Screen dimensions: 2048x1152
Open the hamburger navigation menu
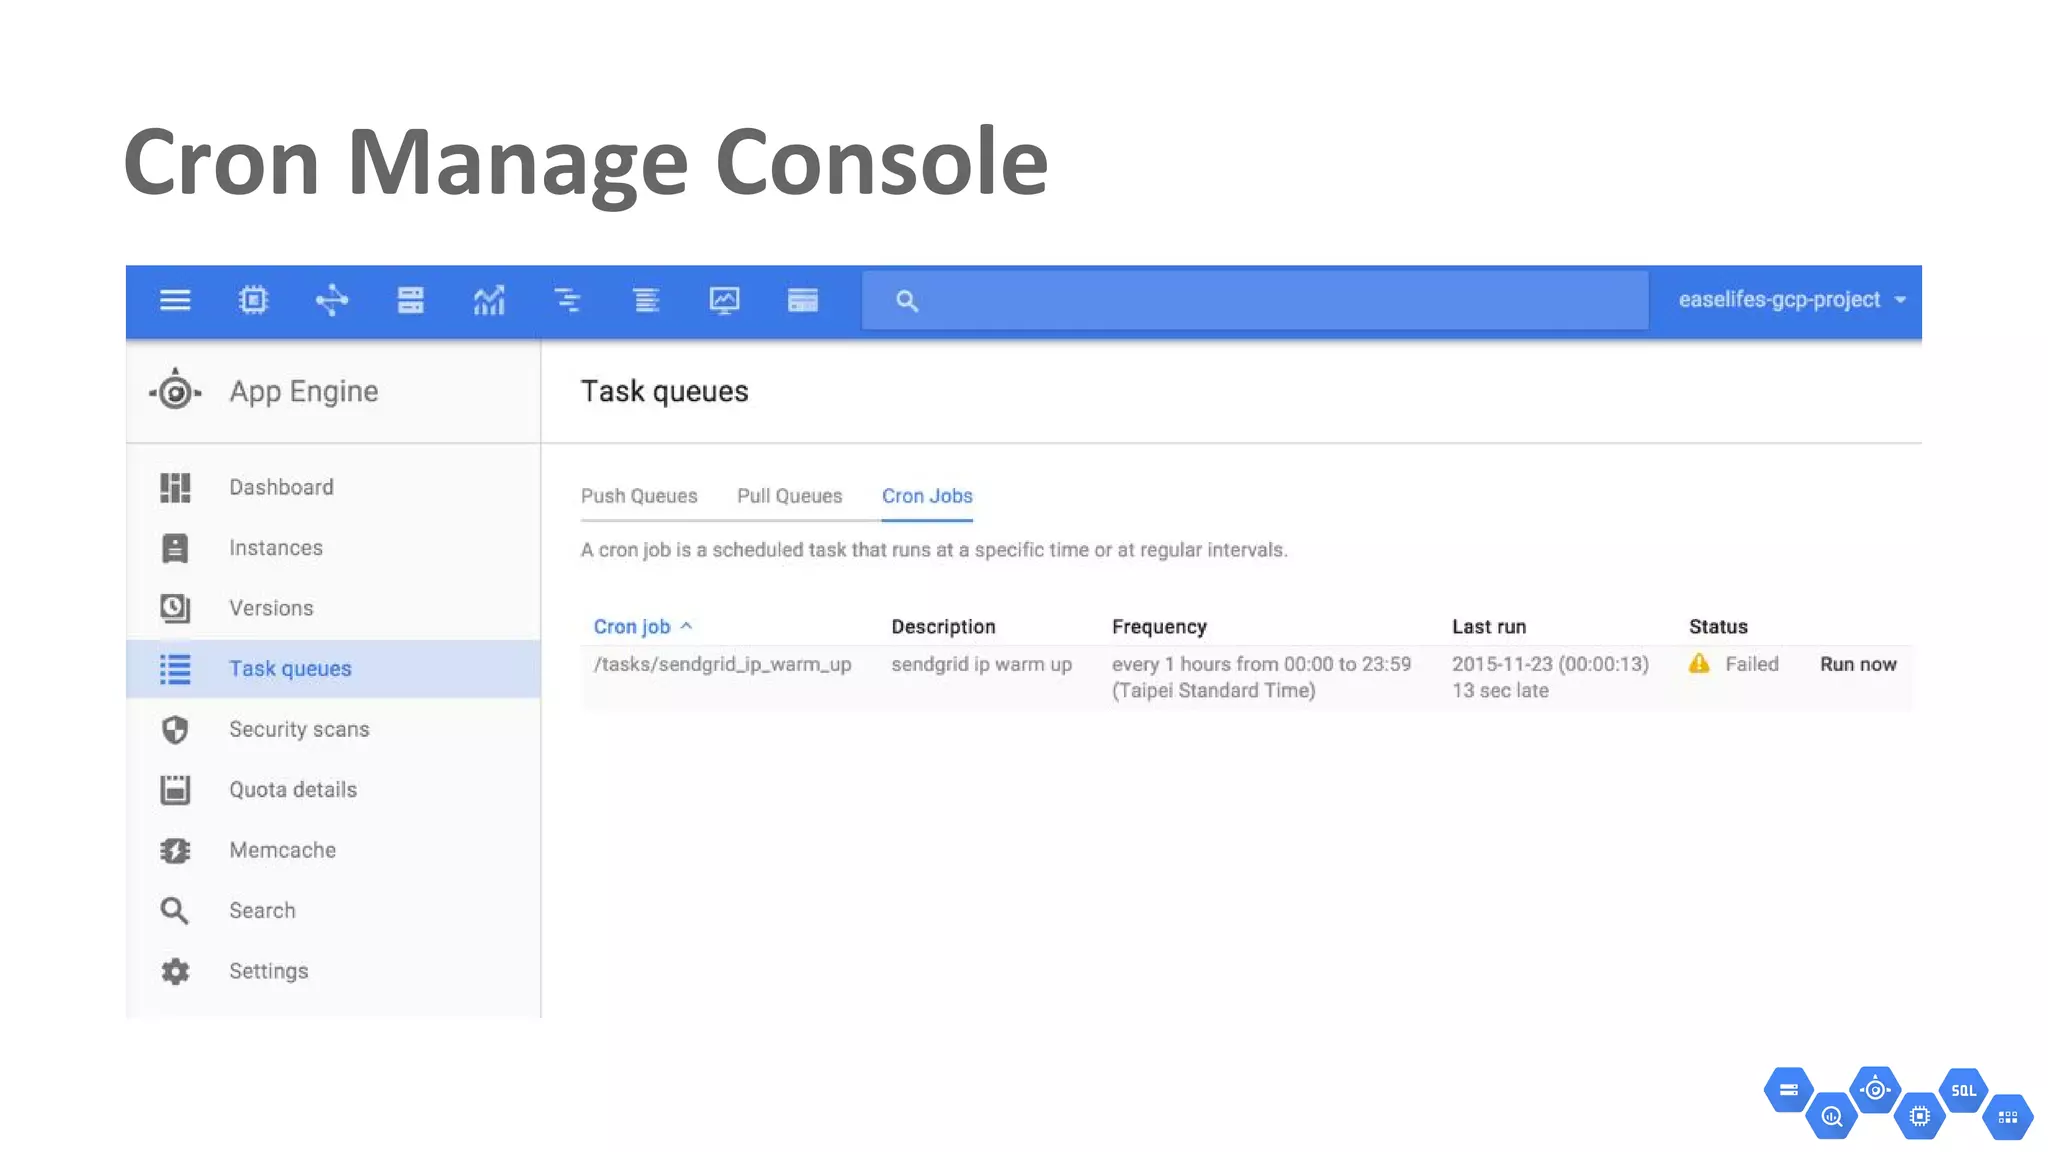pos(175,300)
